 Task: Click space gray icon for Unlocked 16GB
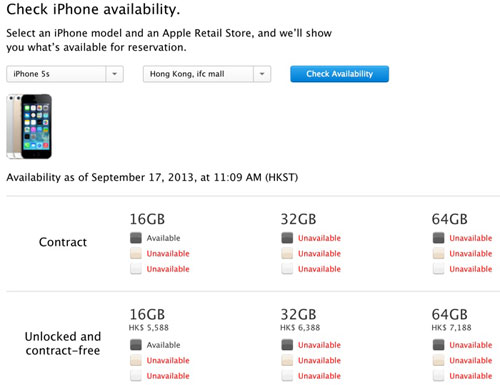pos(136,345)
